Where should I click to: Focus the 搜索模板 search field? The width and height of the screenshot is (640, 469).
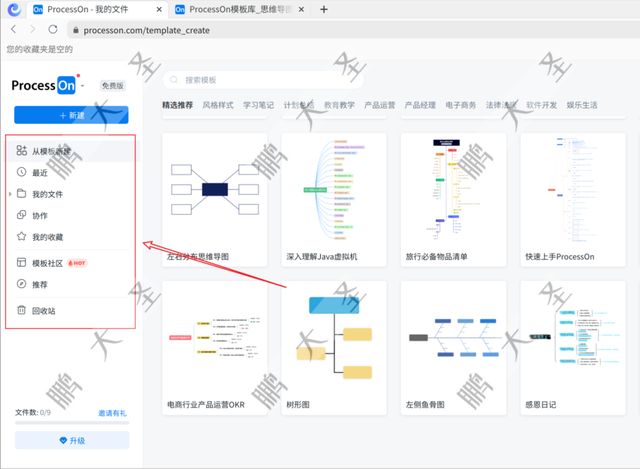click(x=263, y=80)
